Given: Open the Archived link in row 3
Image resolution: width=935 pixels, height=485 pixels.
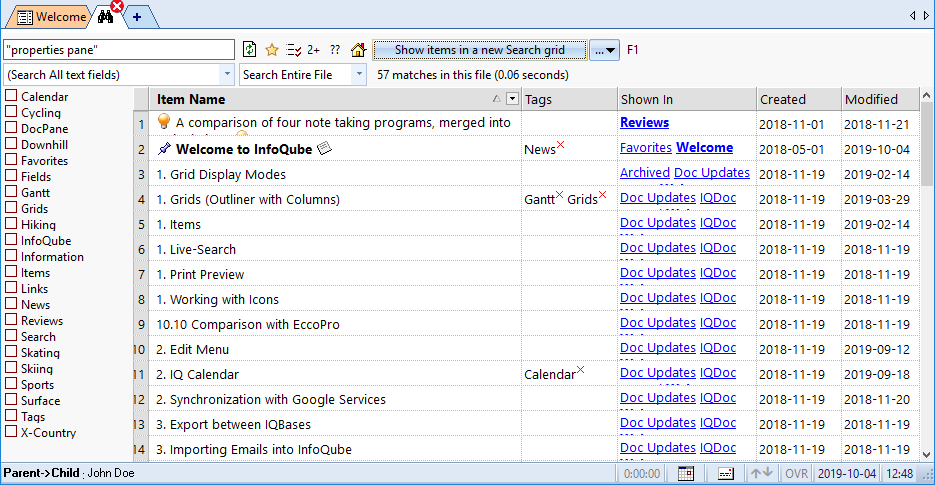Looking at the screenshot, I should pos(645,172).
